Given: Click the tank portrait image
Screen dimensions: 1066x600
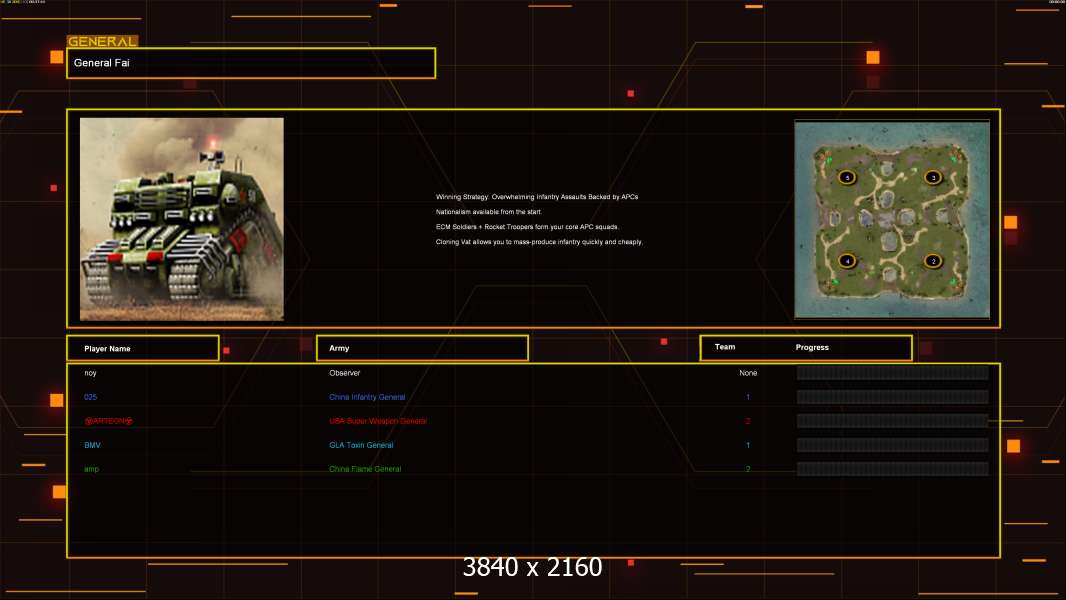Looking at the screenshot, I should pyautogui.click(x=182, y=219).
